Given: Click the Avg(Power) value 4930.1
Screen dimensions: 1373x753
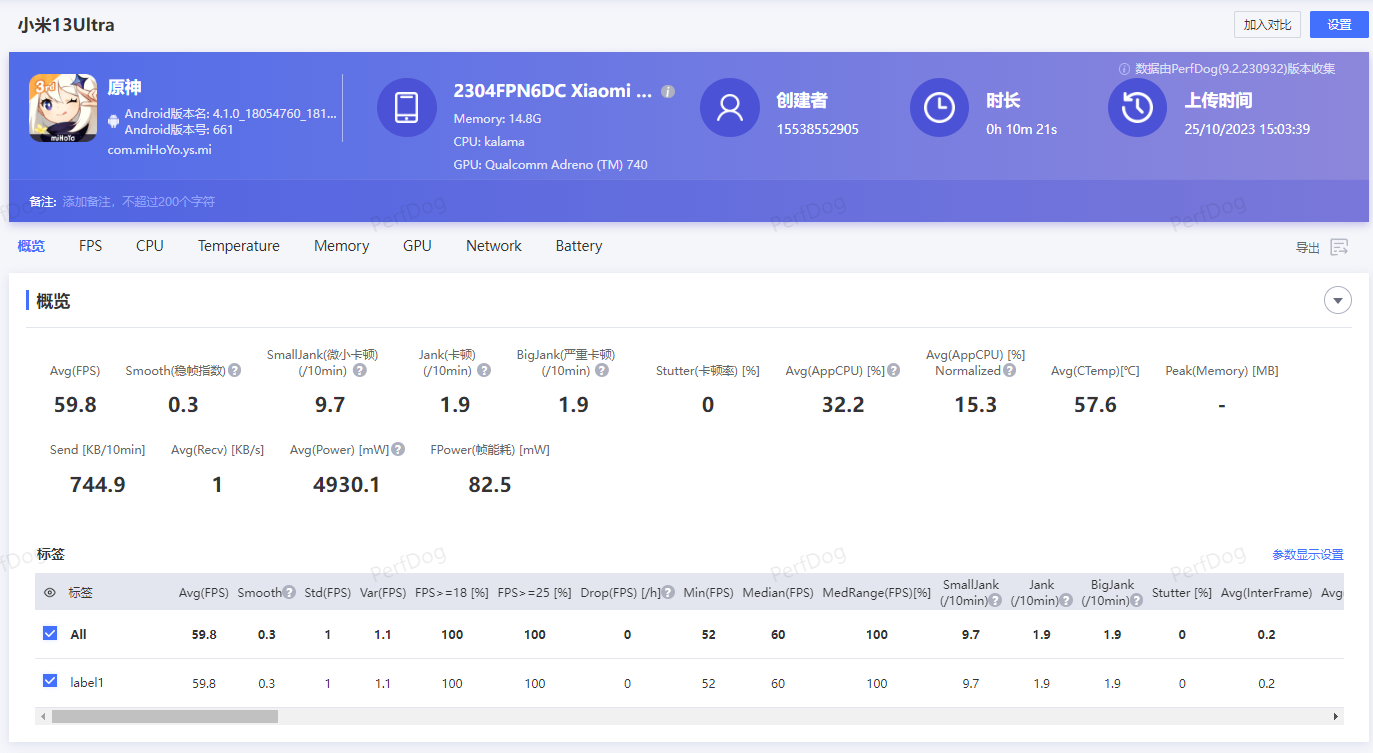Looking at the screenshot, I should 346,485.
